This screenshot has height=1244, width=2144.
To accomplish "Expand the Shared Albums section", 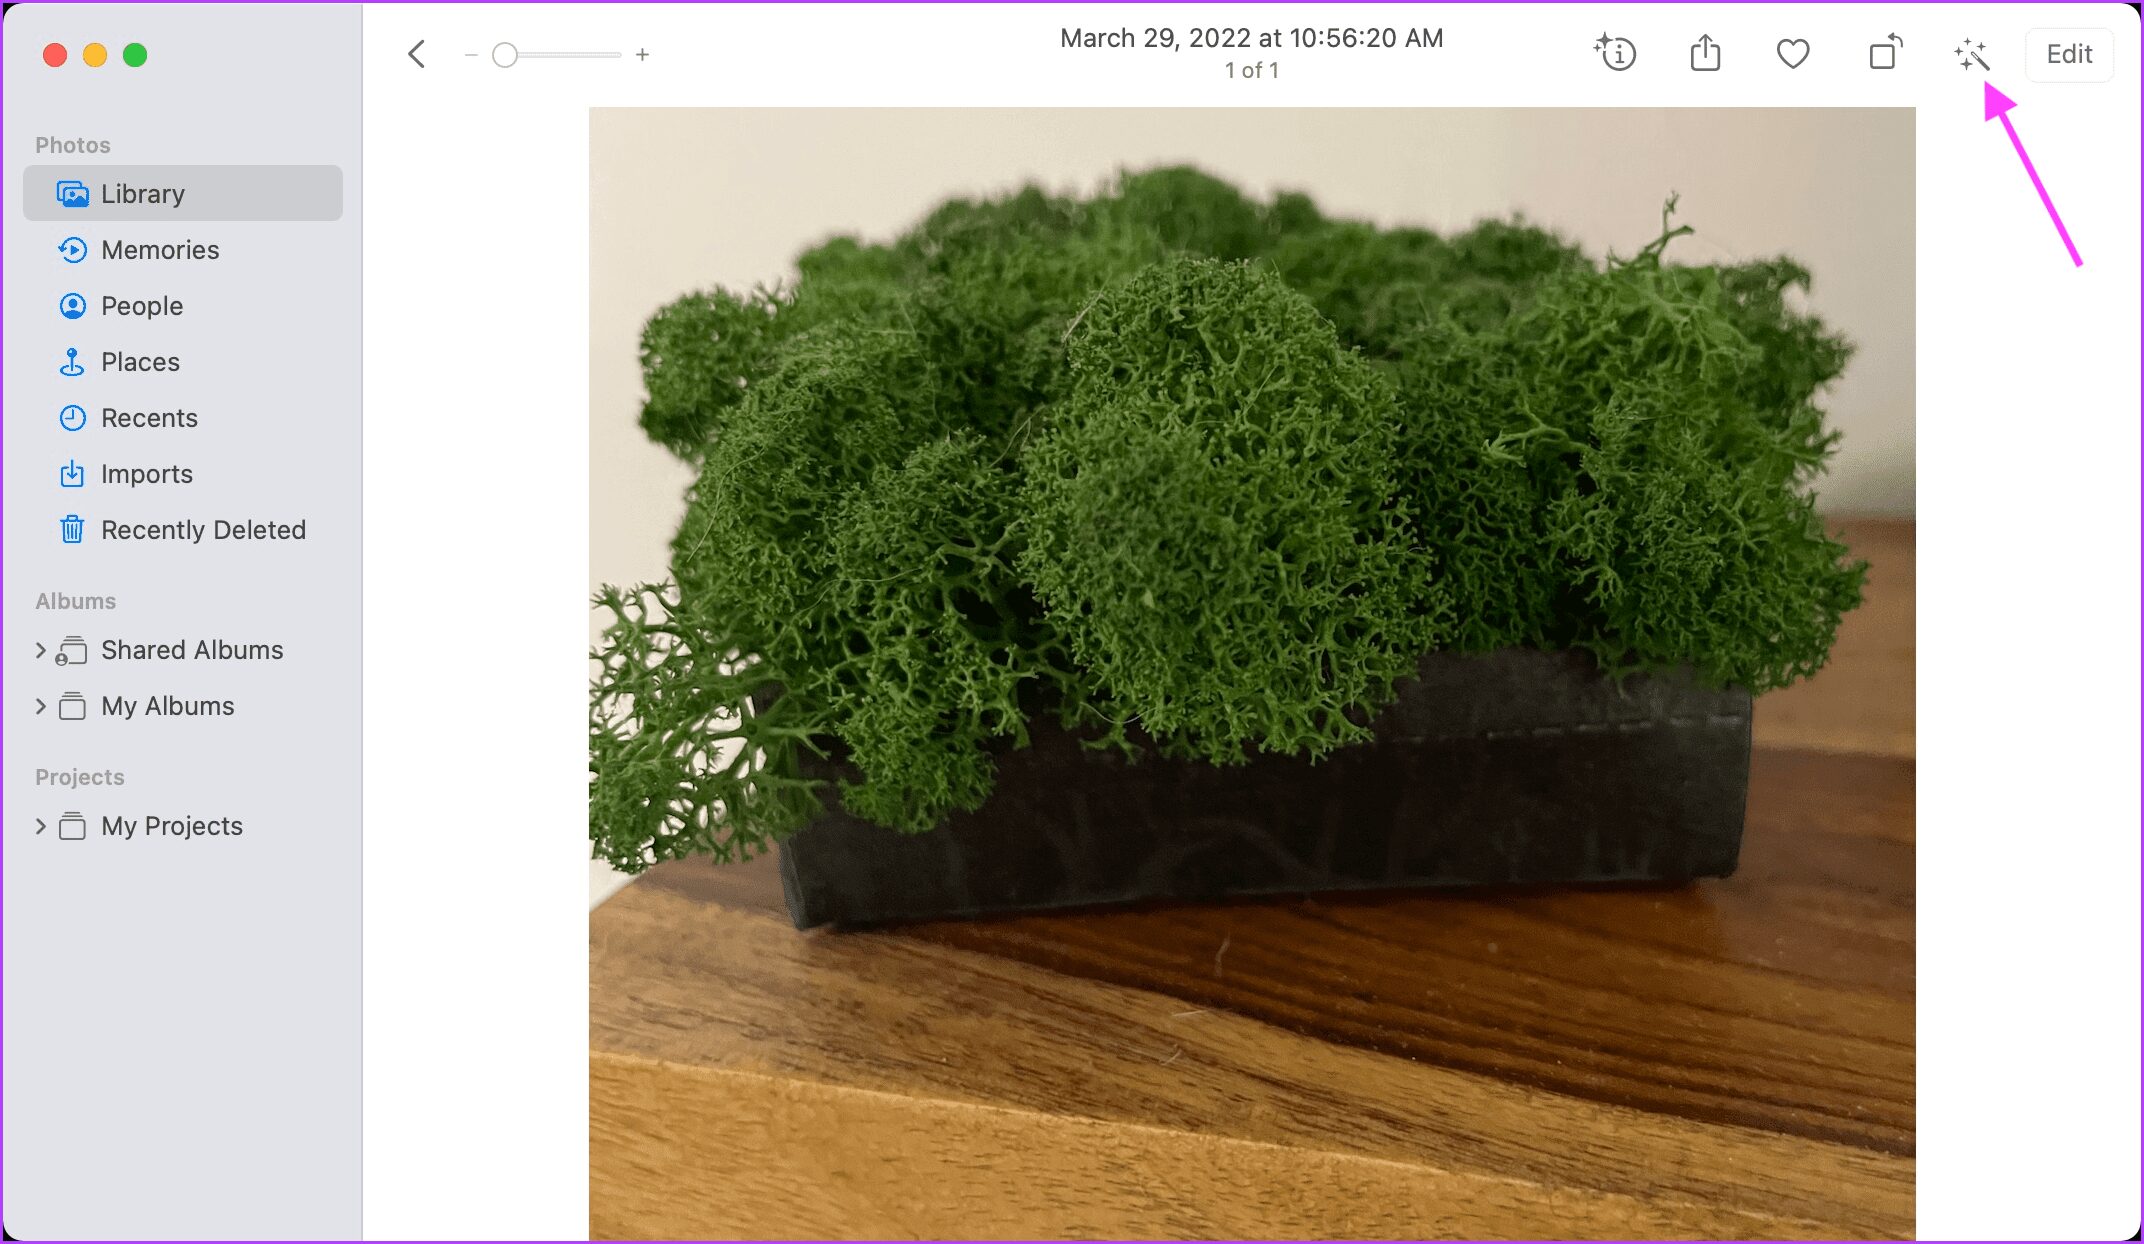I will [41, 650].
